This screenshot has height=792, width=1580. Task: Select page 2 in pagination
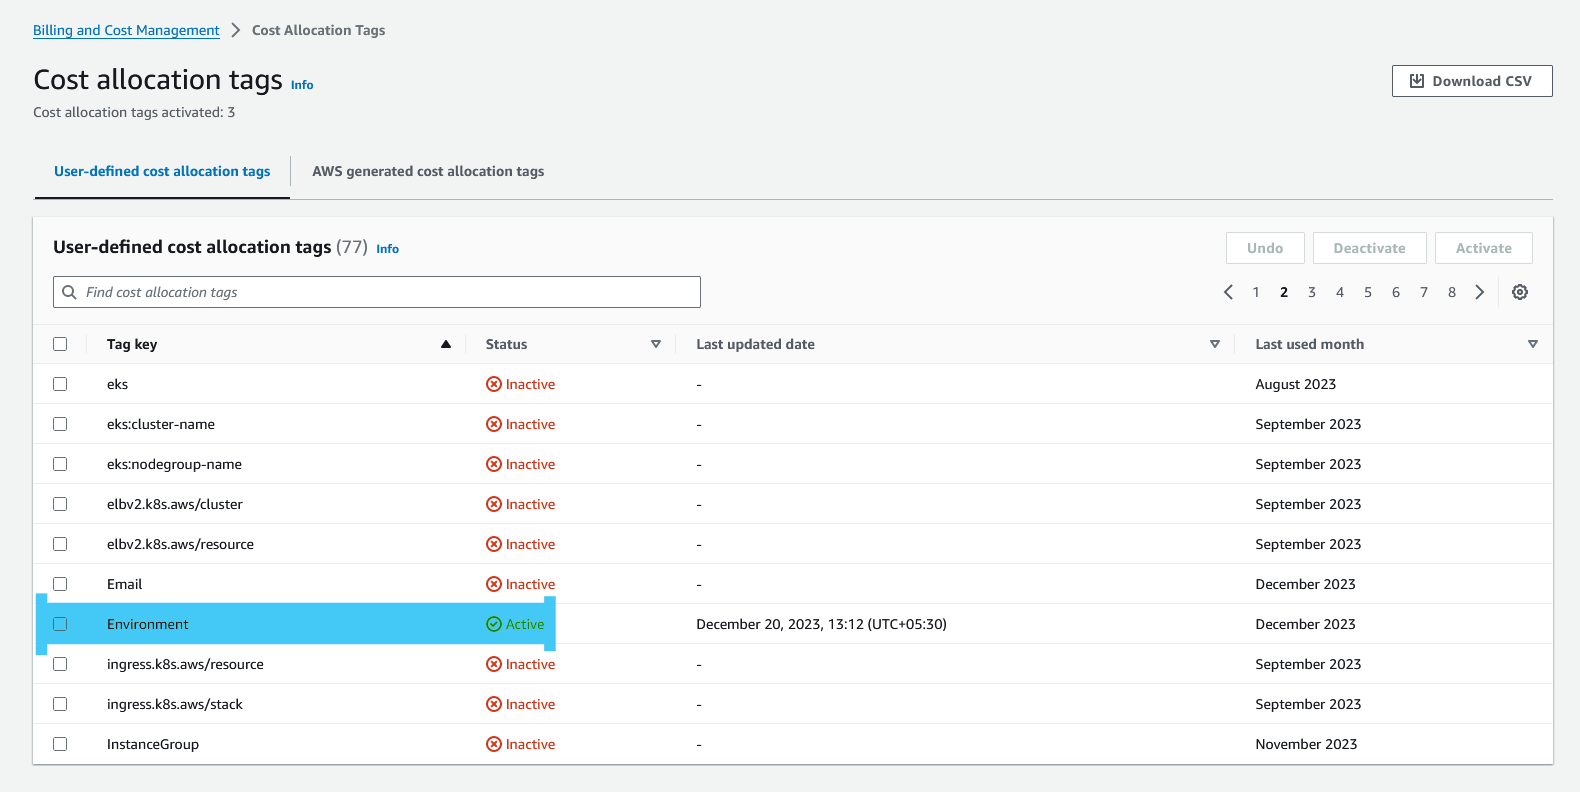pyautogui.click(x=1284, y=292)
